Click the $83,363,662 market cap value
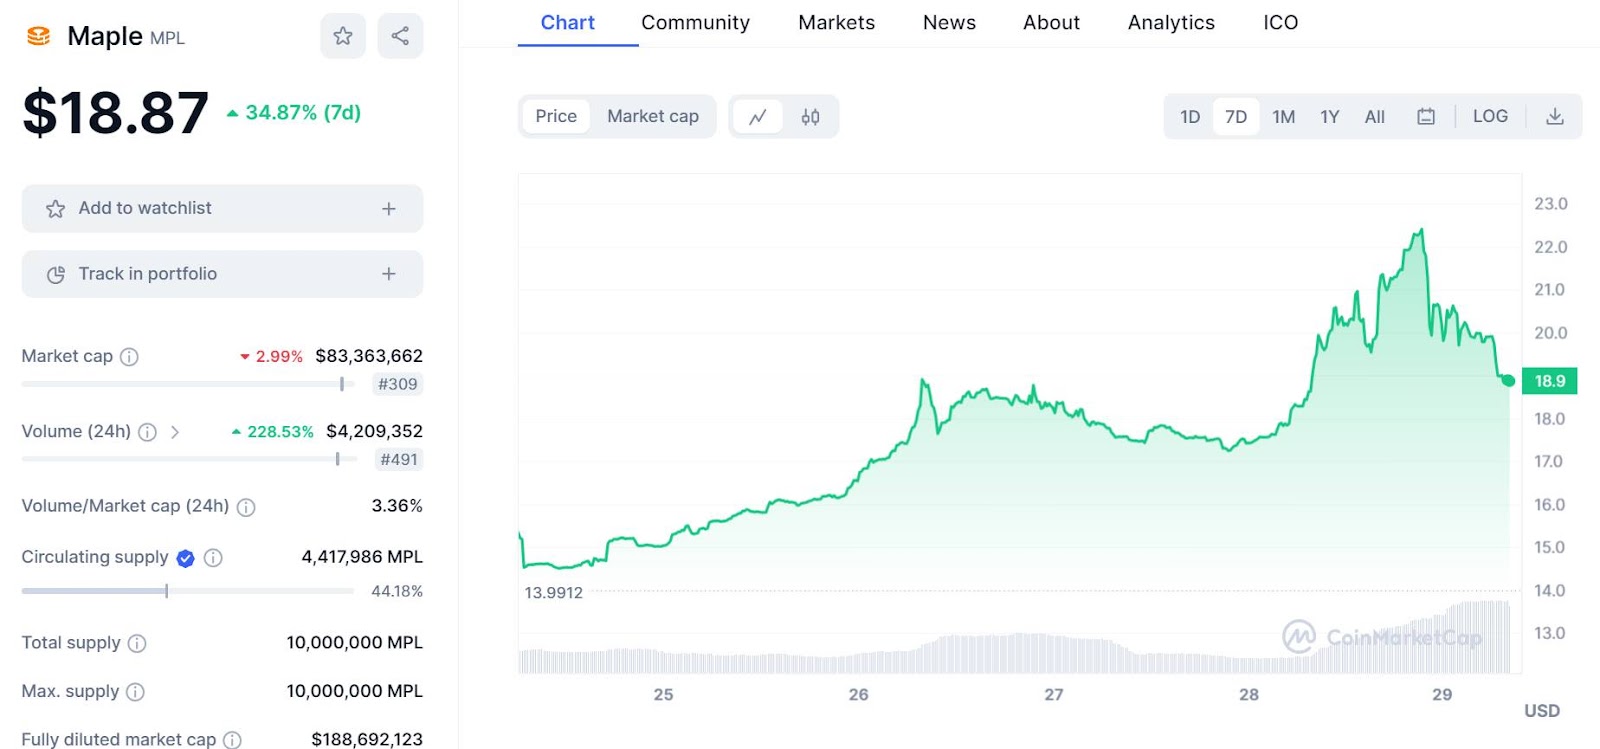1600x749 pixels. [x=369, y=356]
